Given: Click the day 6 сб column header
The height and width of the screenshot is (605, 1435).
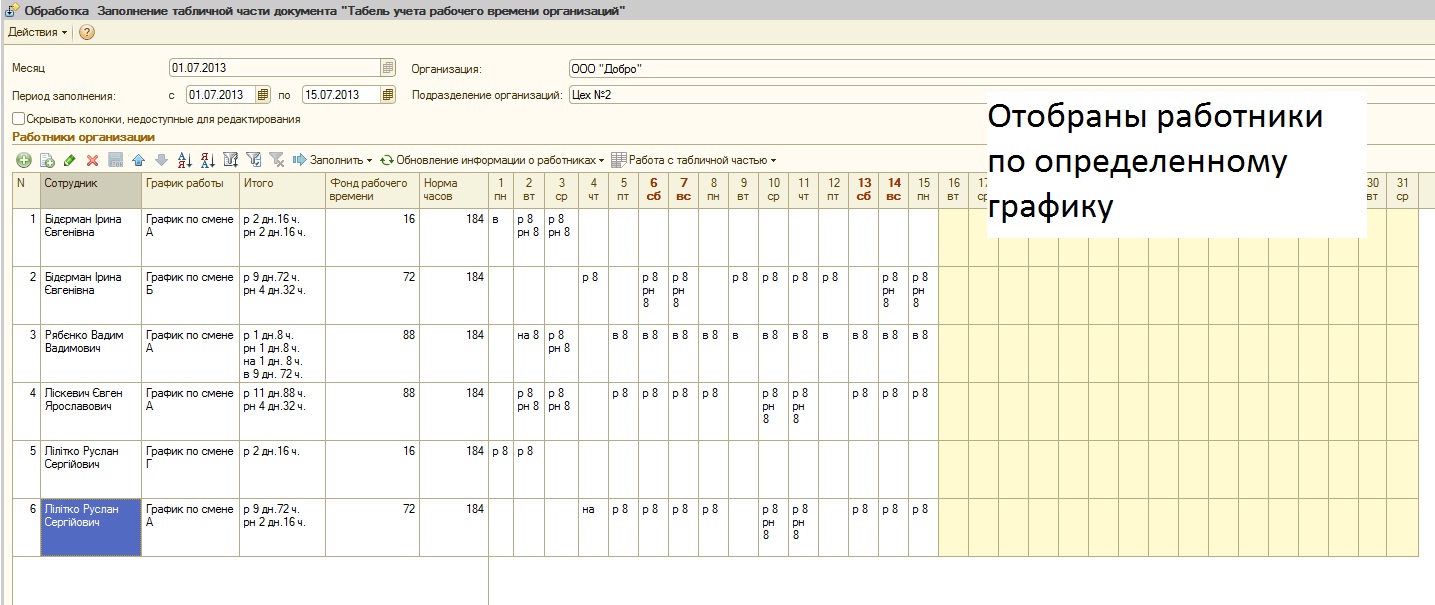Looking at the screenshot, I should [653, 190].
